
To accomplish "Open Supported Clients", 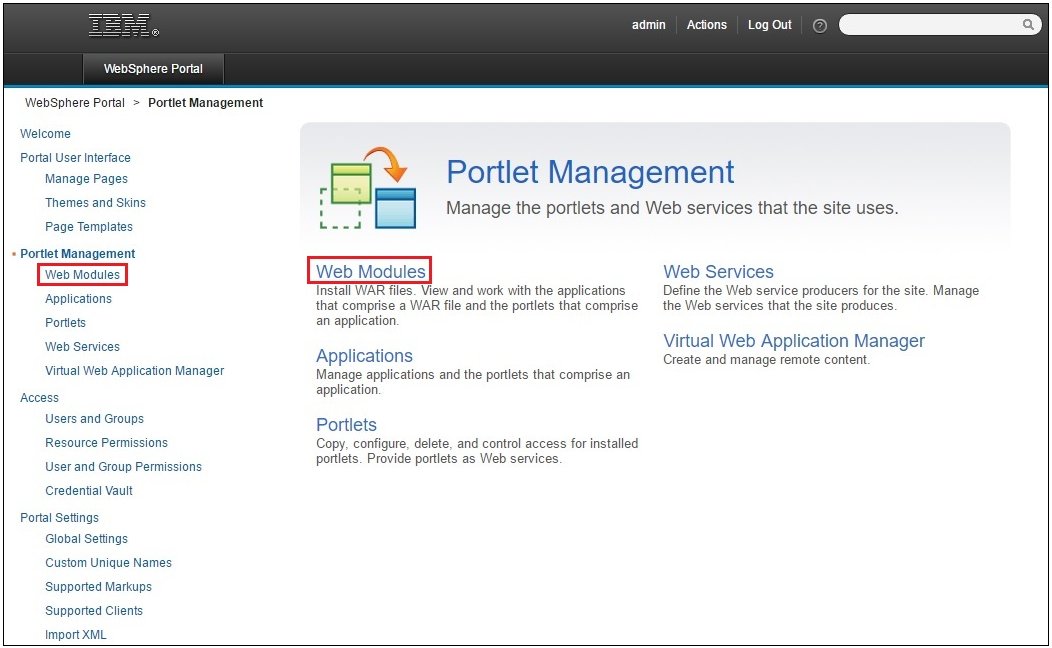I will (94, 610).
